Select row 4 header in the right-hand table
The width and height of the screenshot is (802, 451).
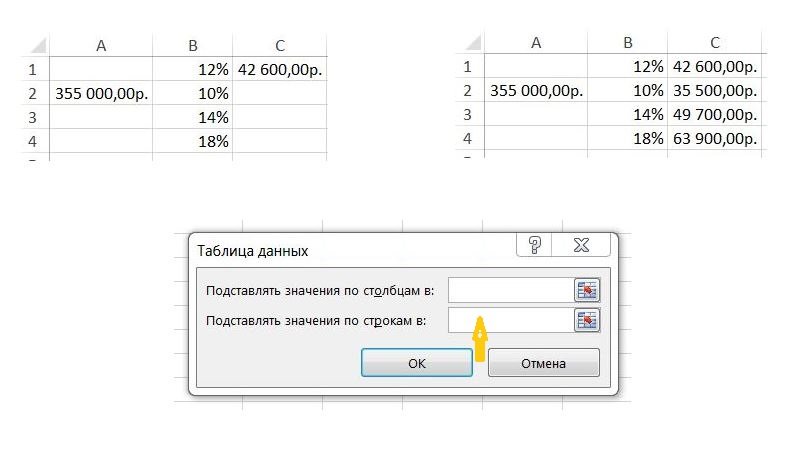point(468,138)
